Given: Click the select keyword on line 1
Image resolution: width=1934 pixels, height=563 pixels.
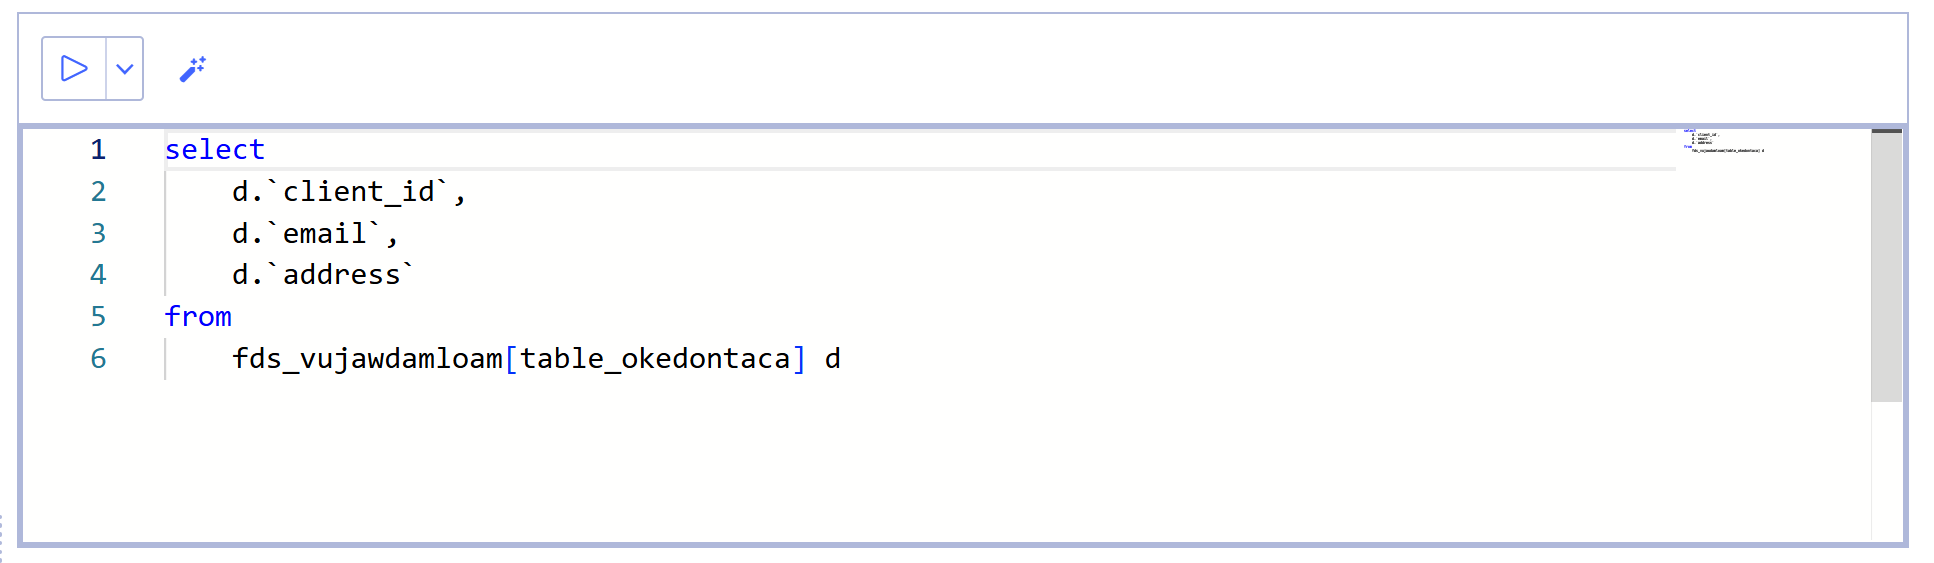Looking at the screenshot, I should click(215, 150).
